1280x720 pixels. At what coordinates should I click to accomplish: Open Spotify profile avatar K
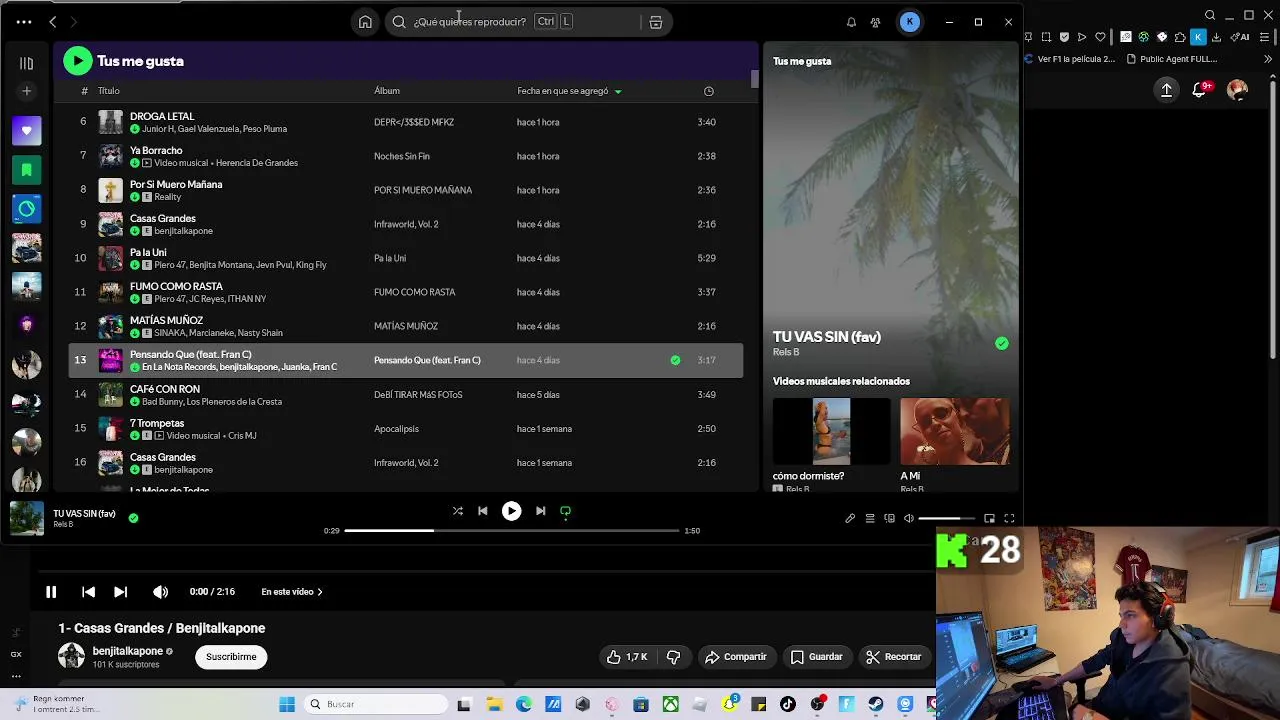coord(910,22)
